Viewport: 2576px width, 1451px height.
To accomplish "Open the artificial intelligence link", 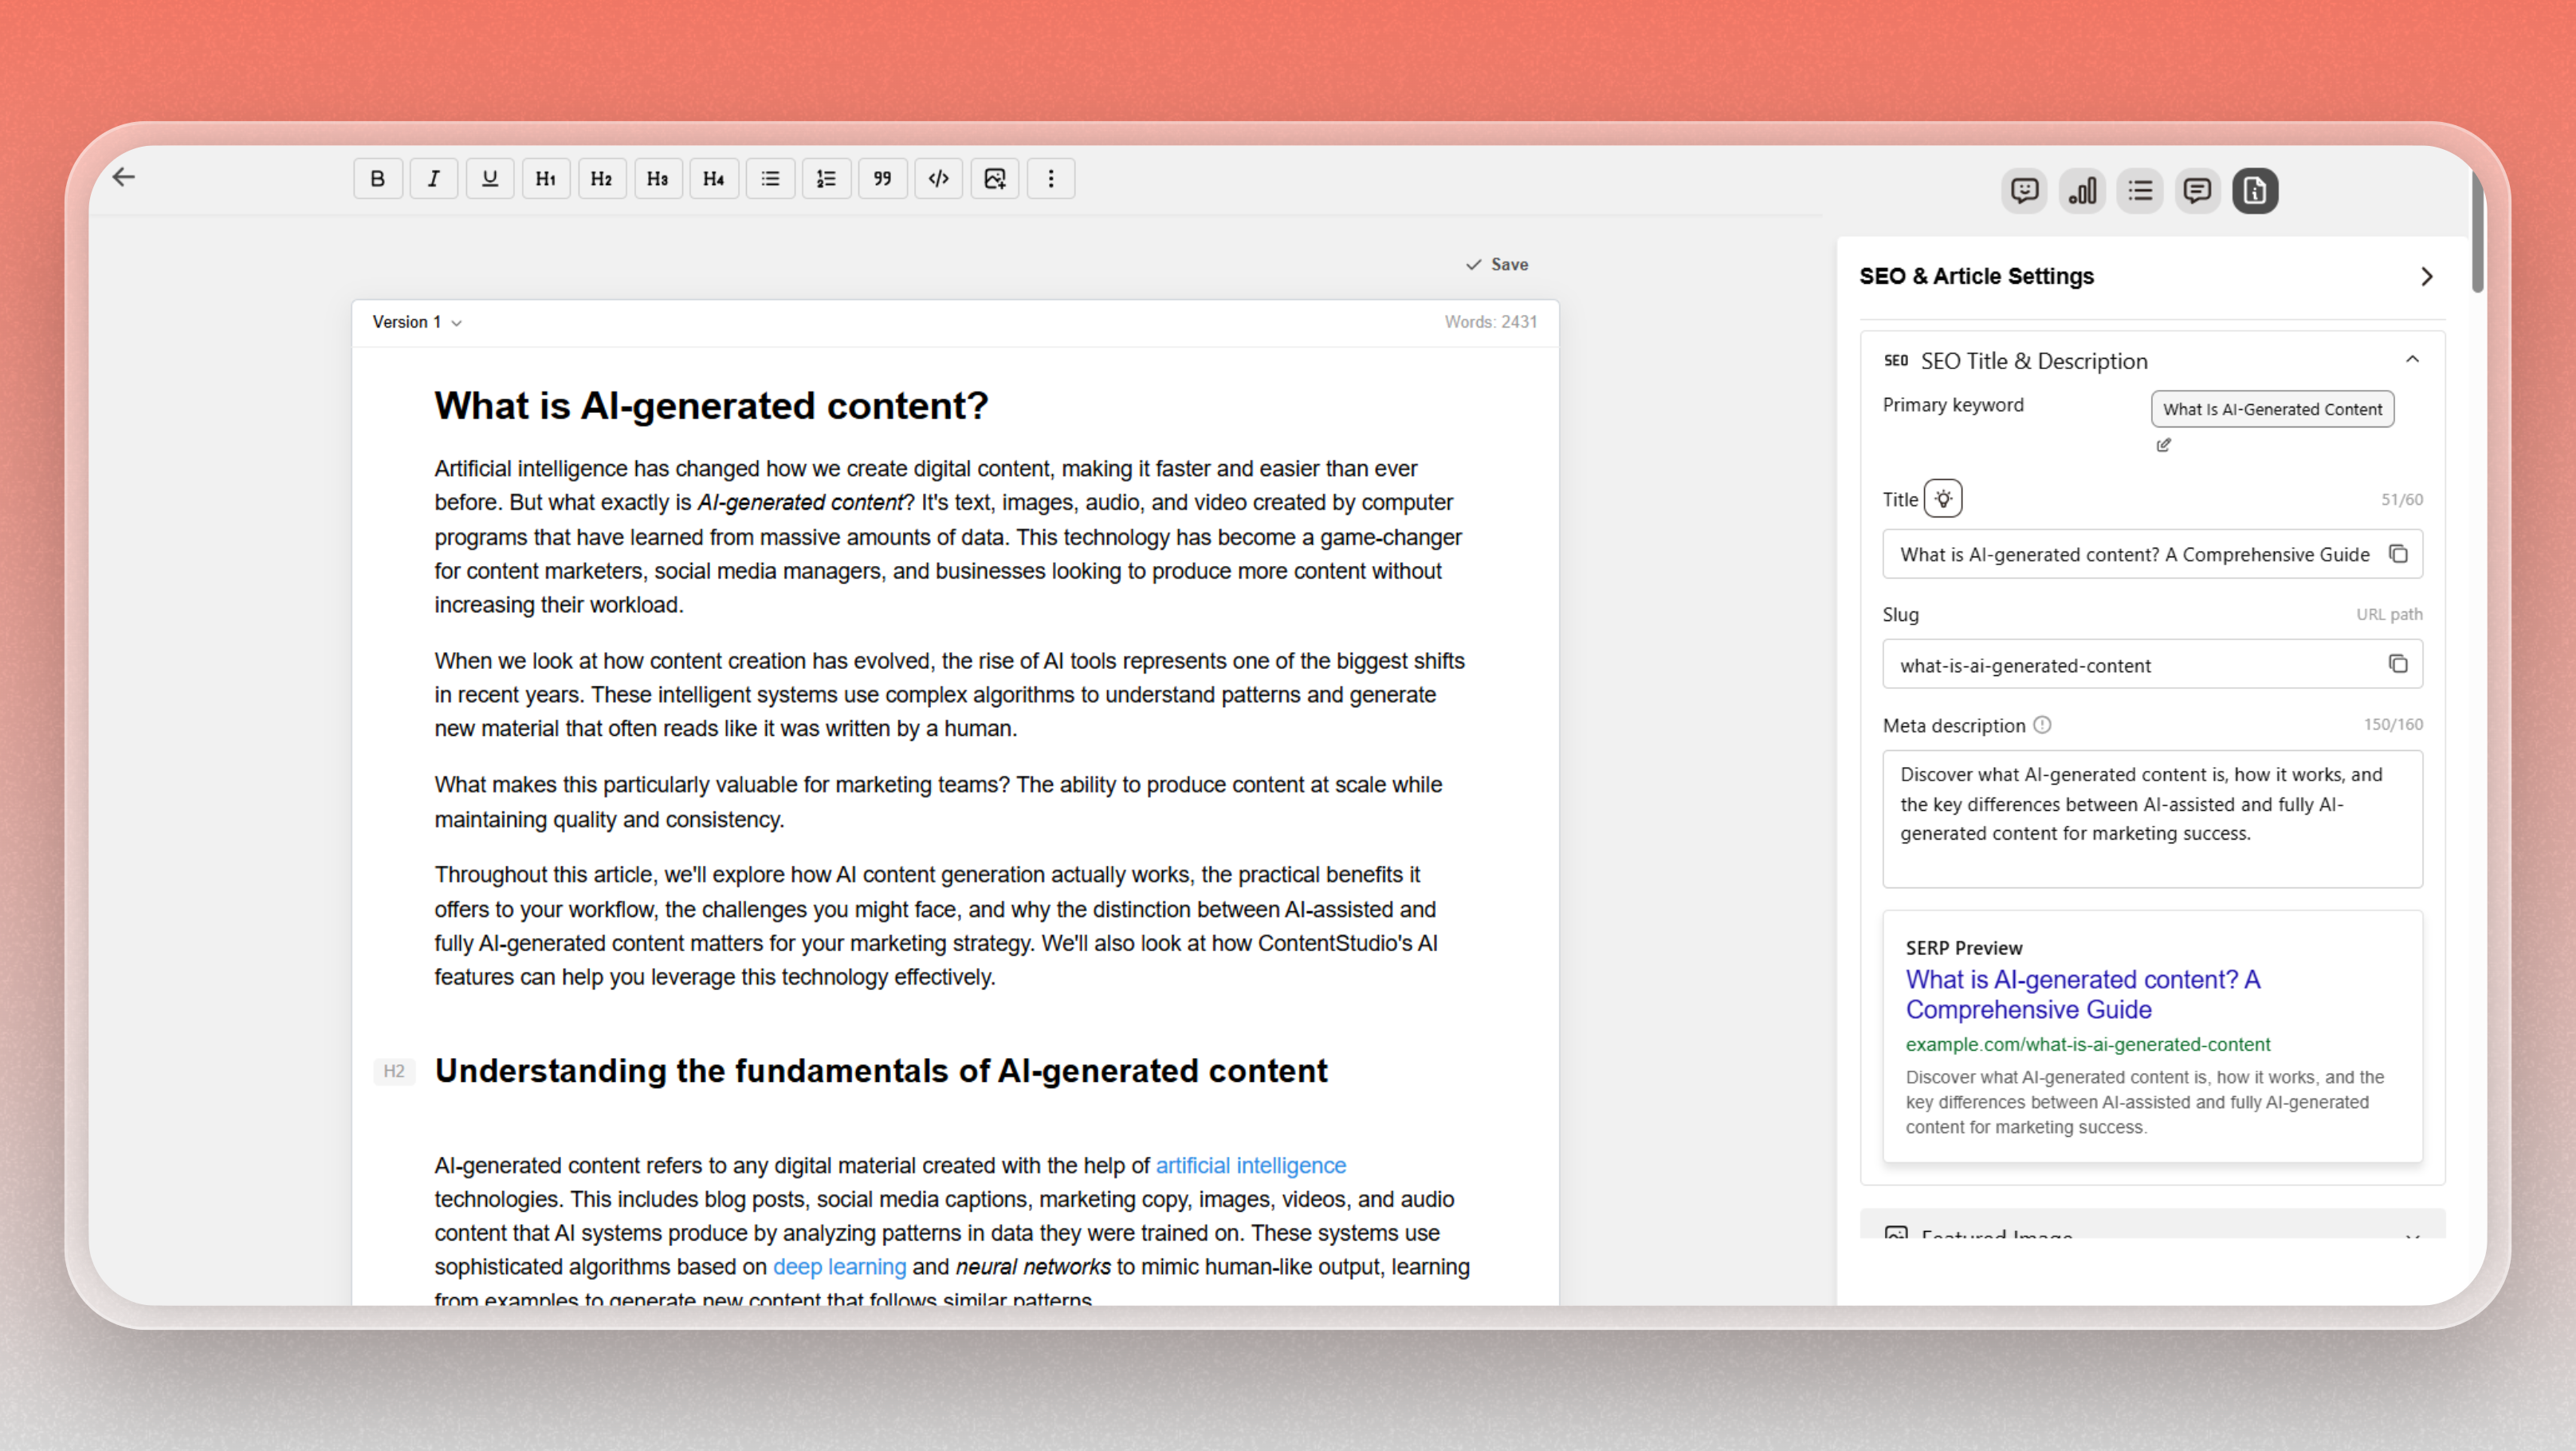I will pyautogui.click(x=1250, y=1166).
